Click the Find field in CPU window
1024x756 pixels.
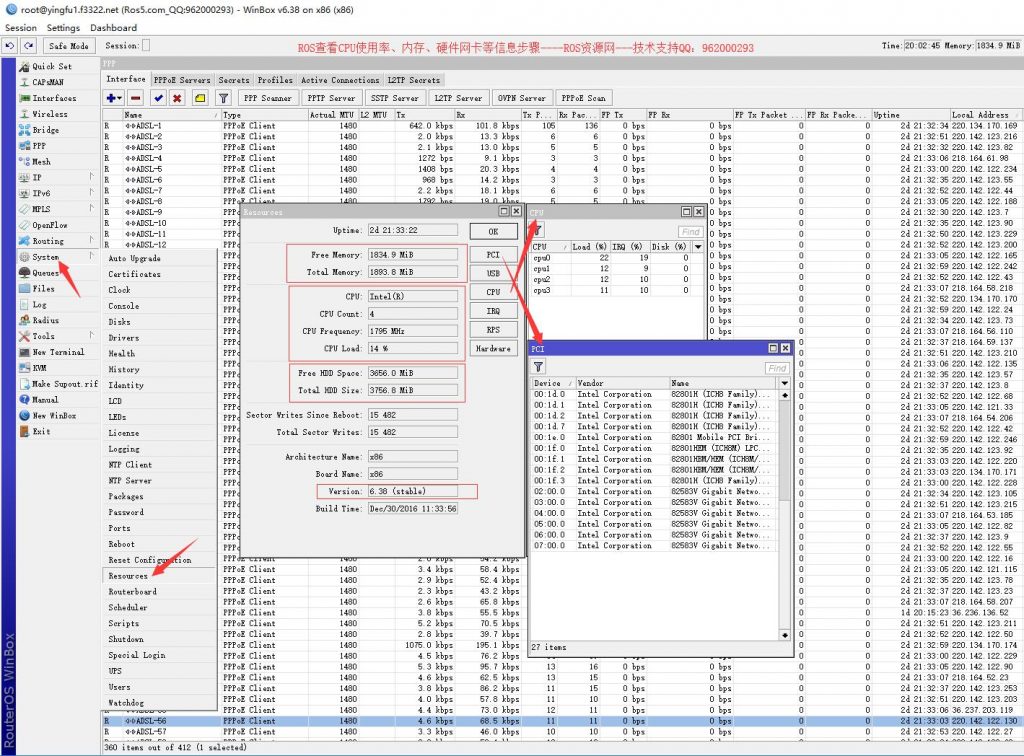pos(690,232)
